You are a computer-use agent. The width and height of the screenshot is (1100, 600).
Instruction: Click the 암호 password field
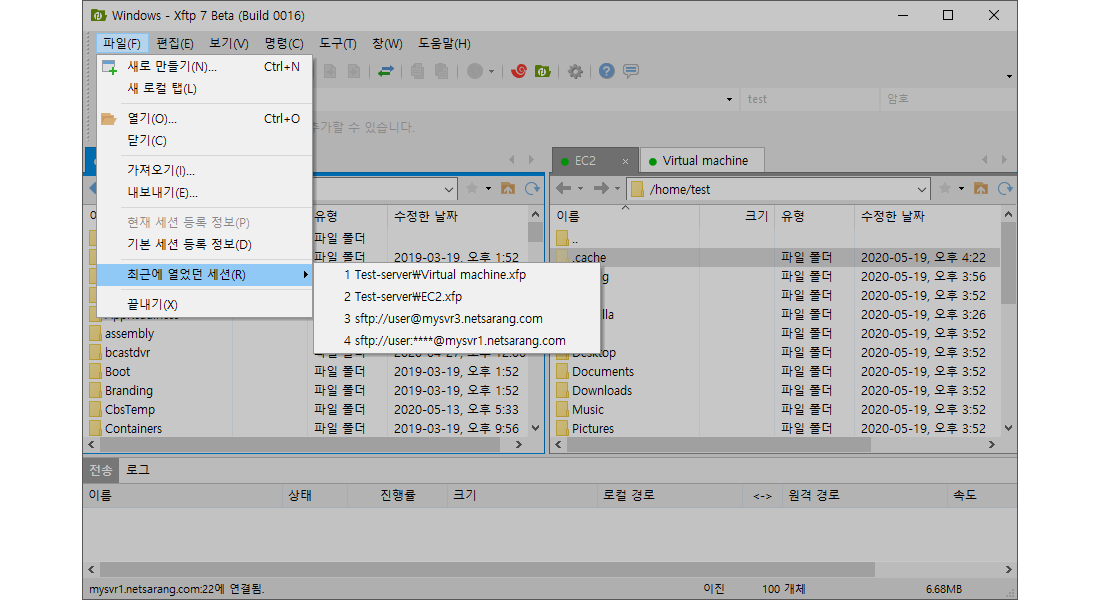click(946, 99)
